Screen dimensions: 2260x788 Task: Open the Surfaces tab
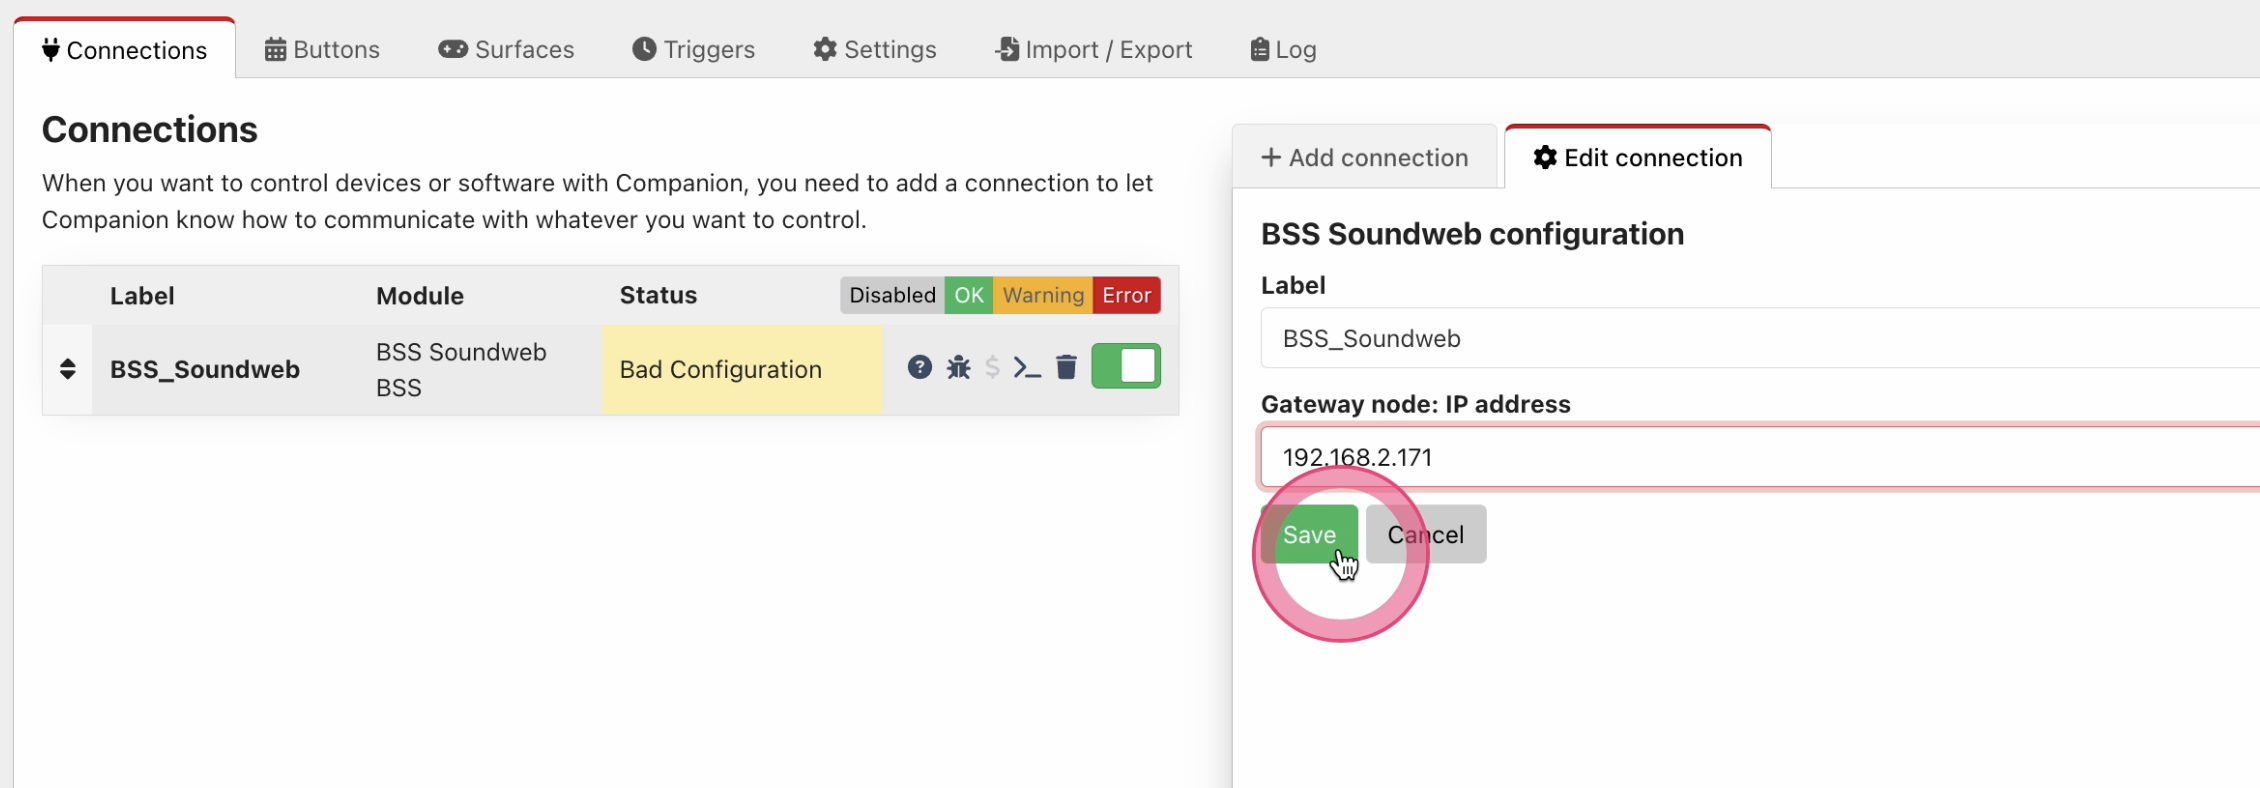[506, 50]
